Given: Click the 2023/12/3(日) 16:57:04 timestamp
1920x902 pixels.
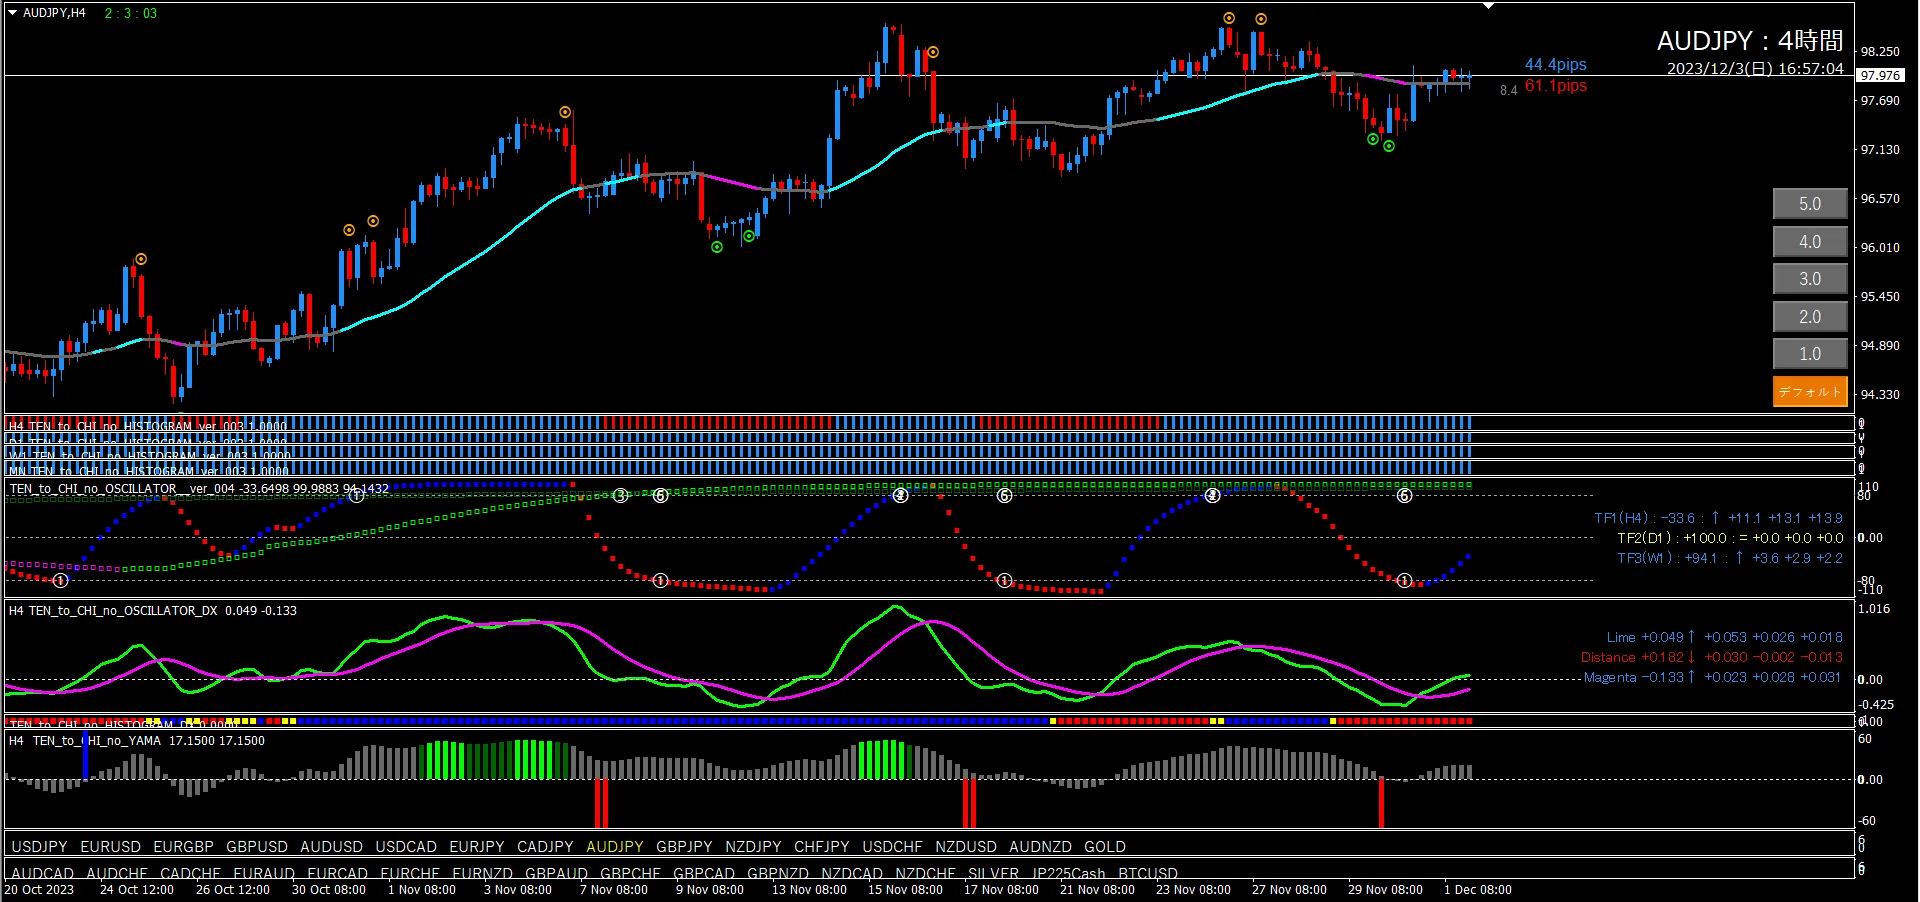Looking at the screenshot, I should 1755,69.
